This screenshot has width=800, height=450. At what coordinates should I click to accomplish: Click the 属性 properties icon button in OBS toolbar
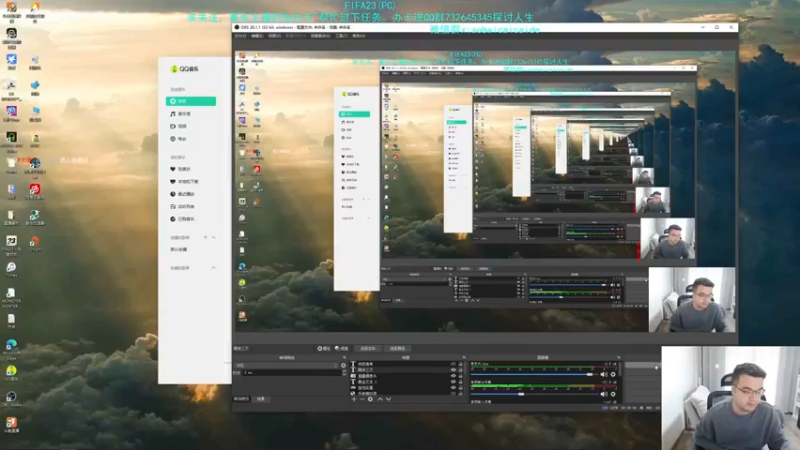point(324,348)
